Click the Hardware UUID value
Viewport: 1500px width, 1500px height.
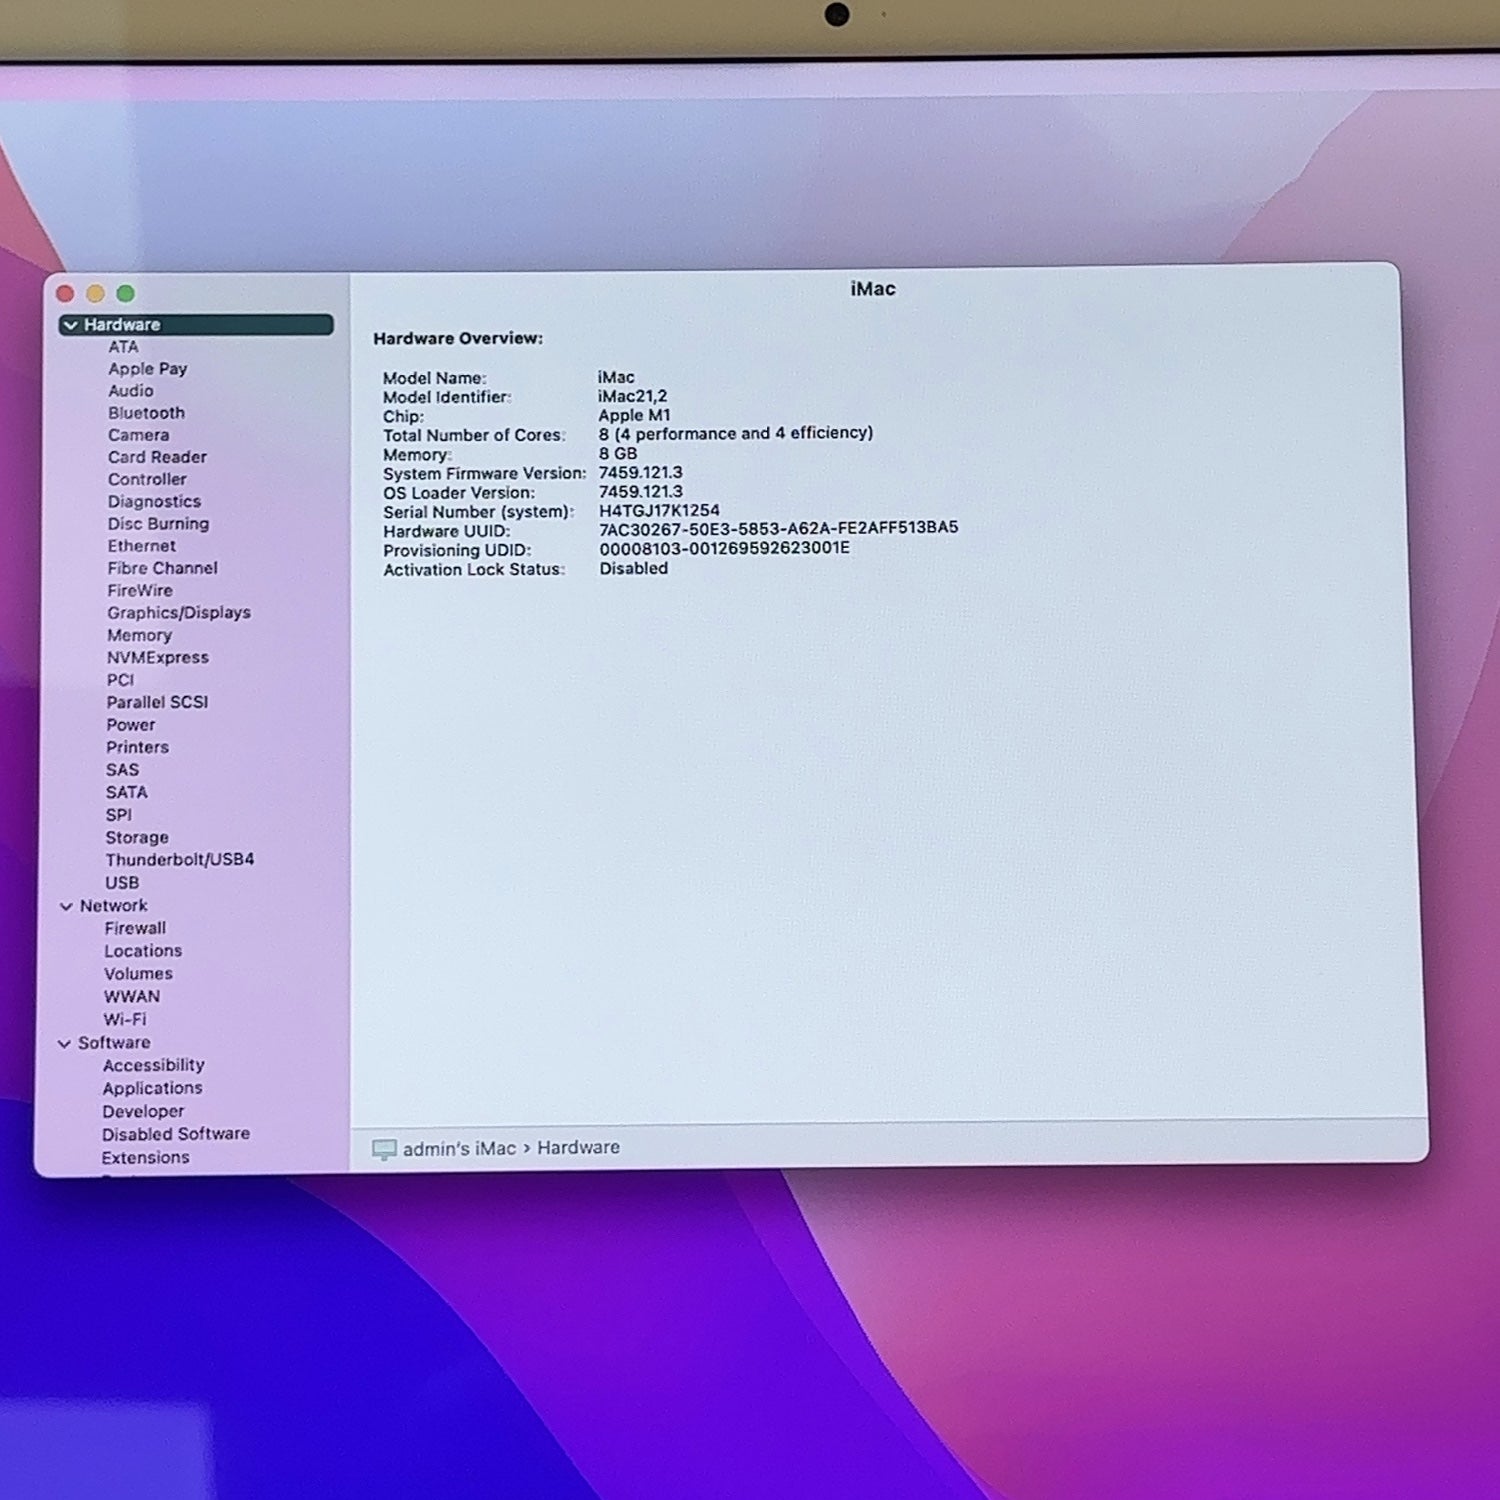[x=779, y=528]
